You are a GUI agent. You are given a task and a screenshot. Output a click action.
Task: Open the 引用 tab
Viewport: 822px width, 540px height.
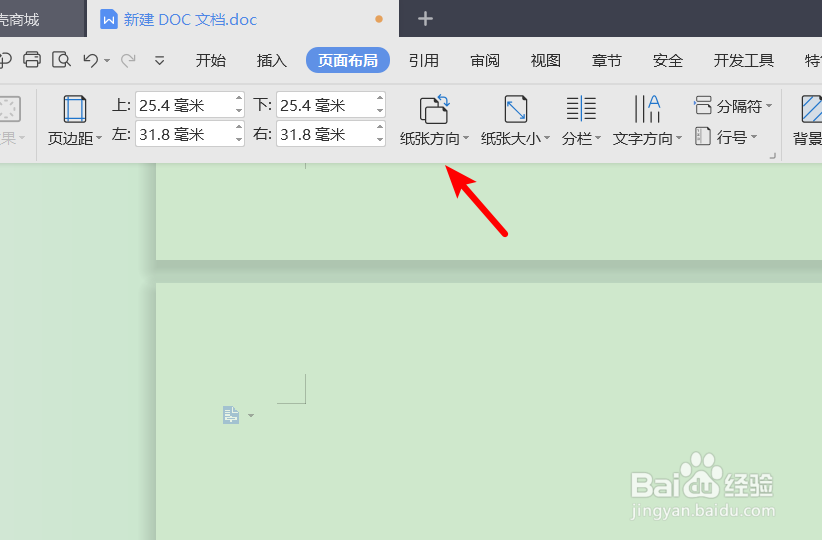pyautogui.click(x=424, y=61)
